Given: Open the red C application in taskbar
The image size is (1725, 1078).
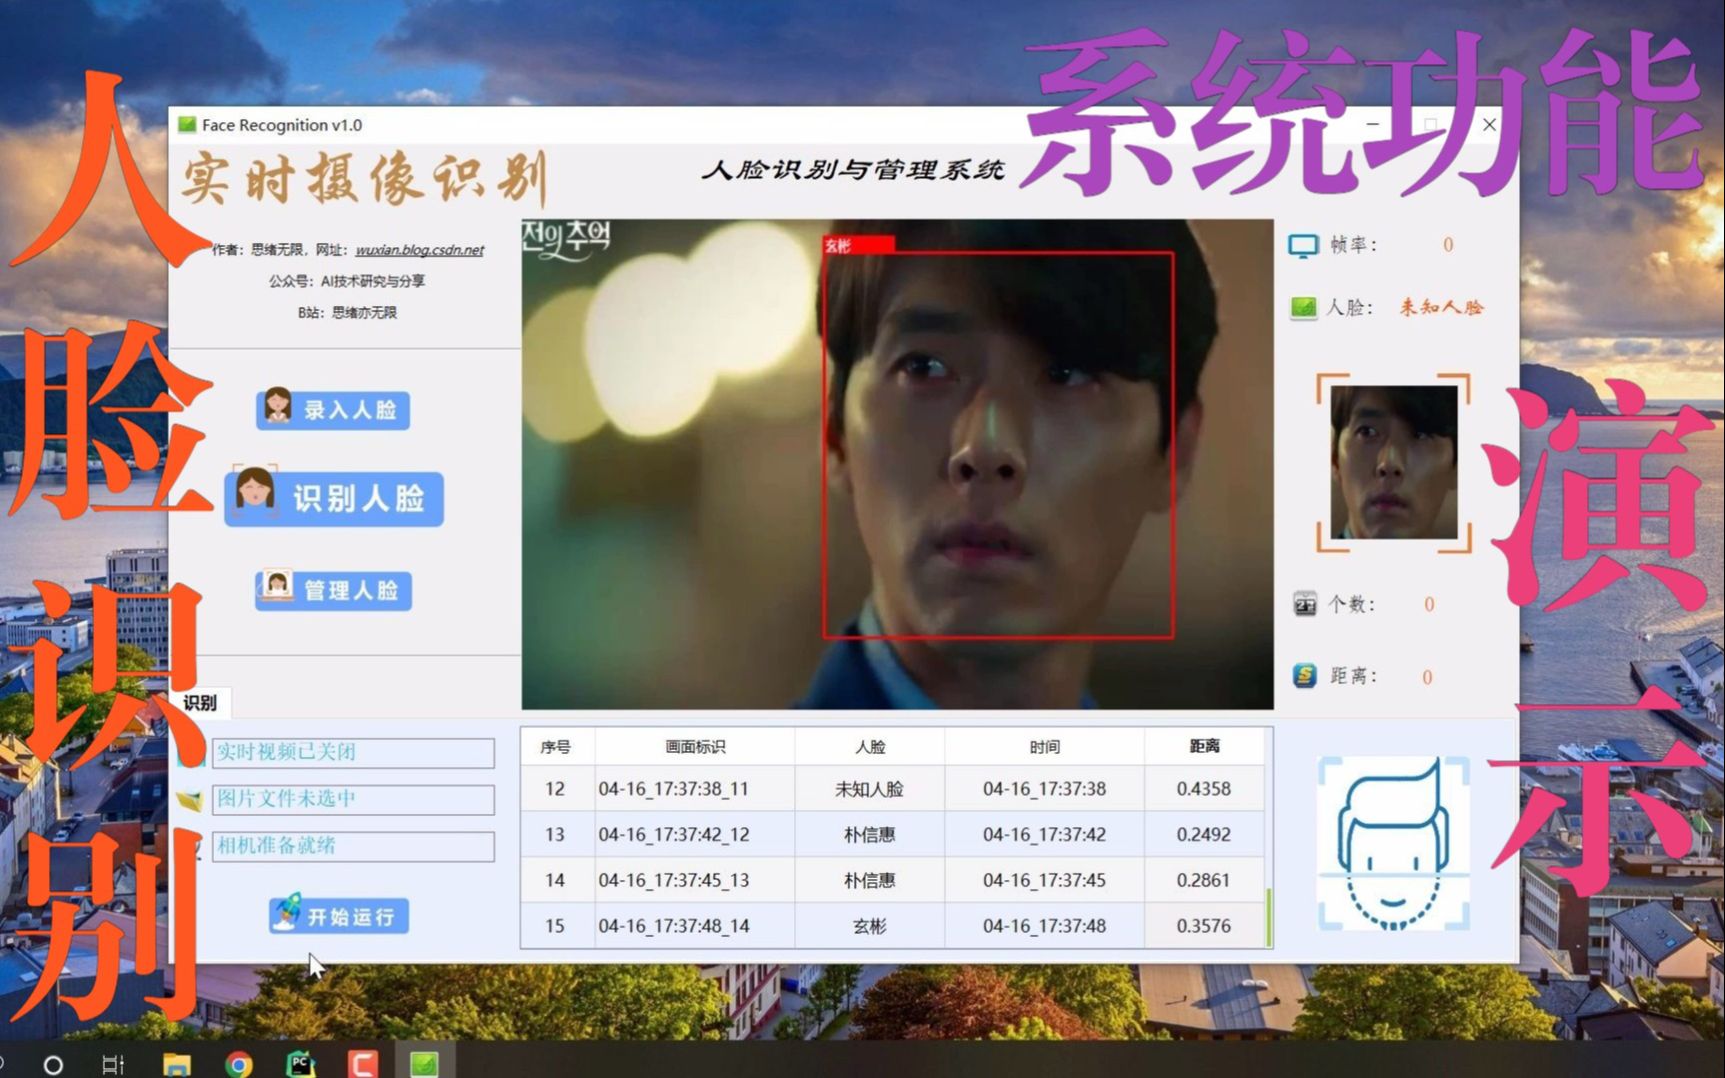Looking at the screenshot, I should [x=362, y=1064].
